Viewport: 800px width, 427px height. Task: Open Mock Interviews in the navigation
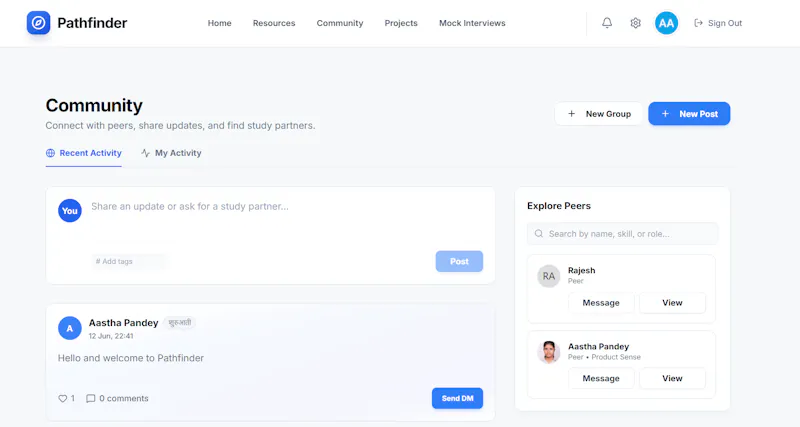tap(472, 23)
